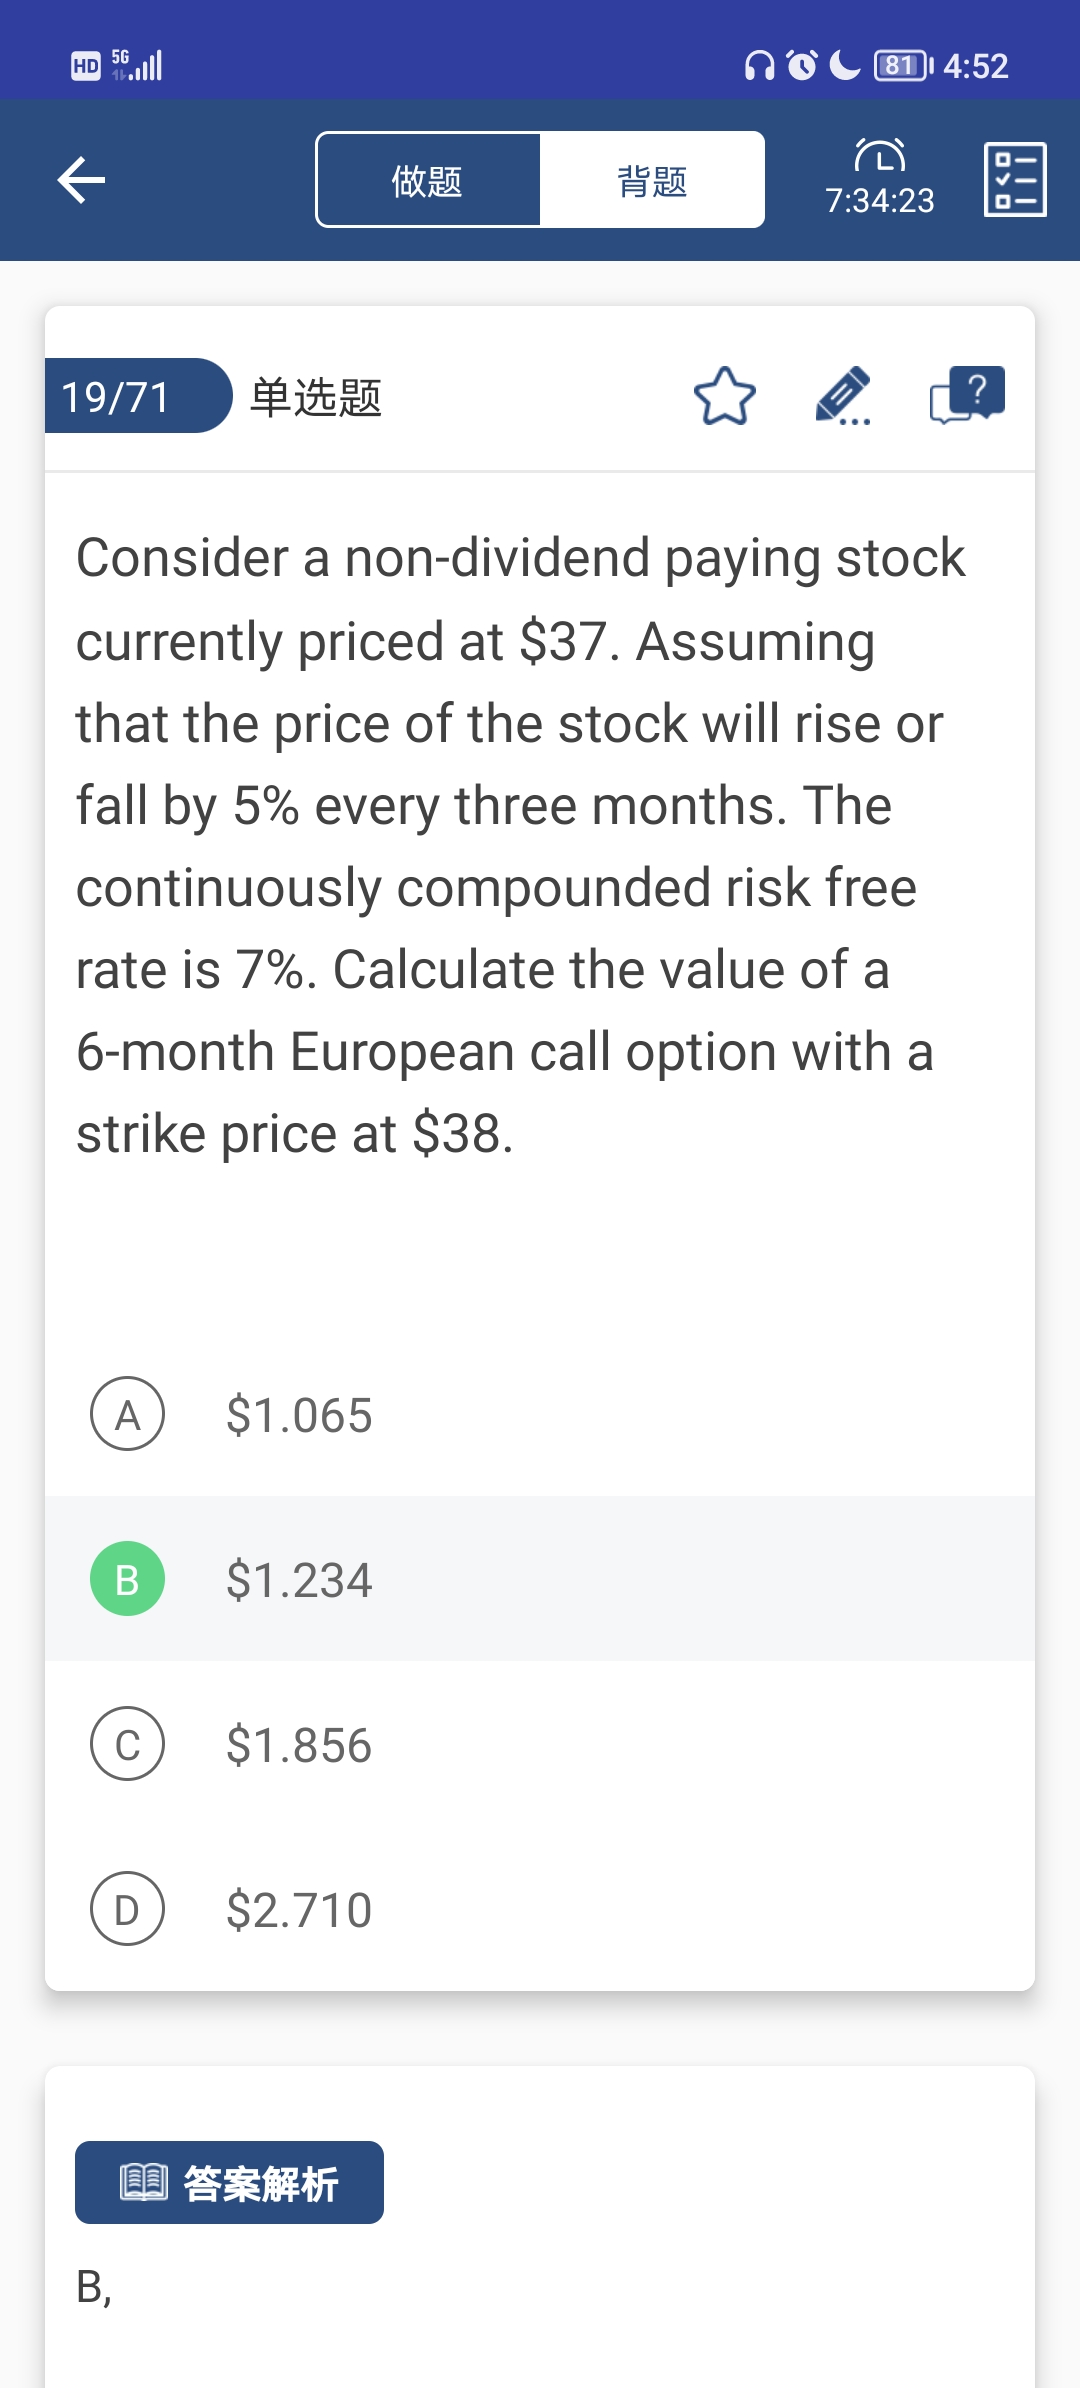The image size is (1080, 2388).
Task: Tap the book icon in 答案解析 badge
Action: 144,2182
